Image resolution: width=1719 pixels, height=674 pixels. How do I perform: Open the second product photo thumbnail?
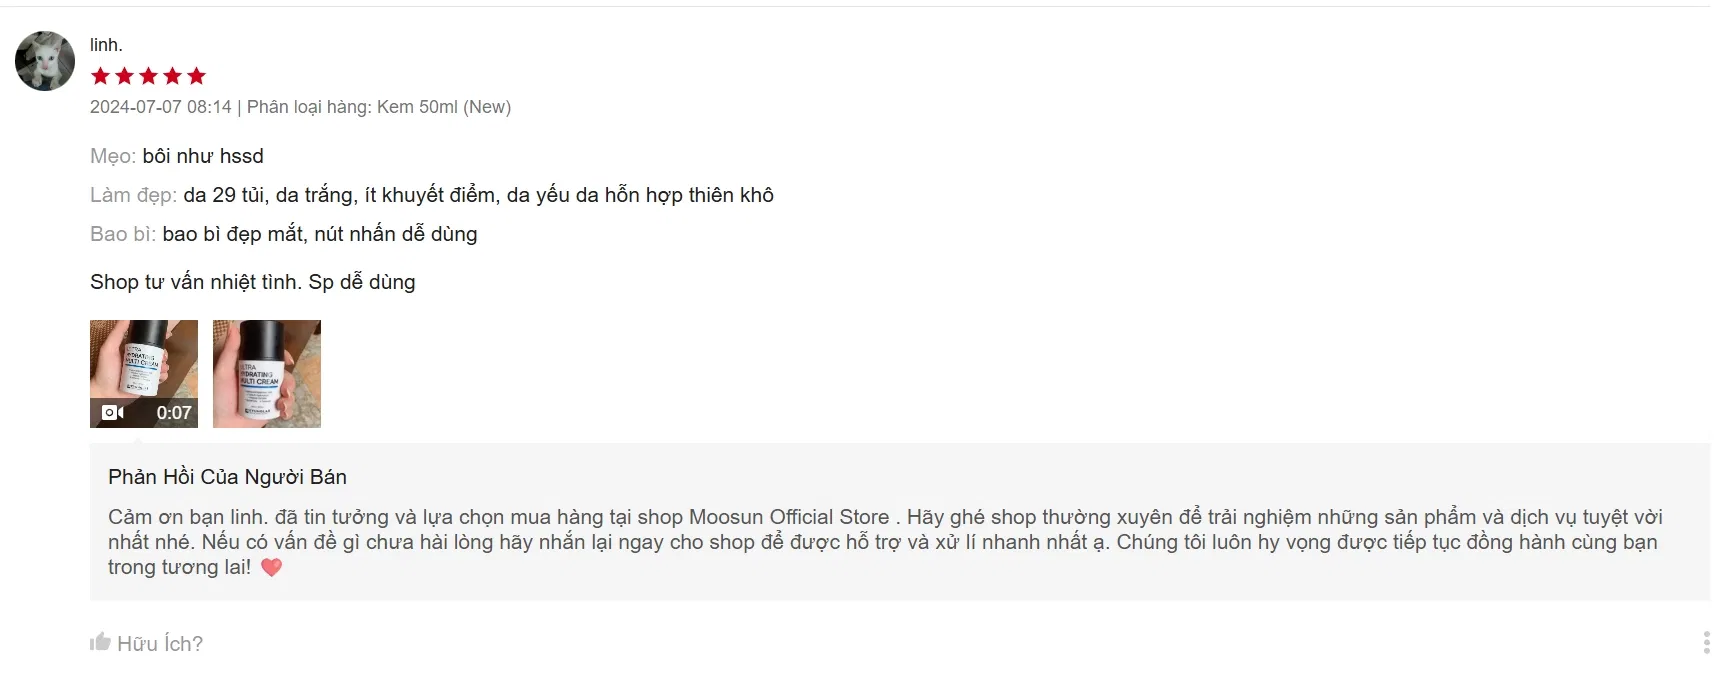point(267,374)
